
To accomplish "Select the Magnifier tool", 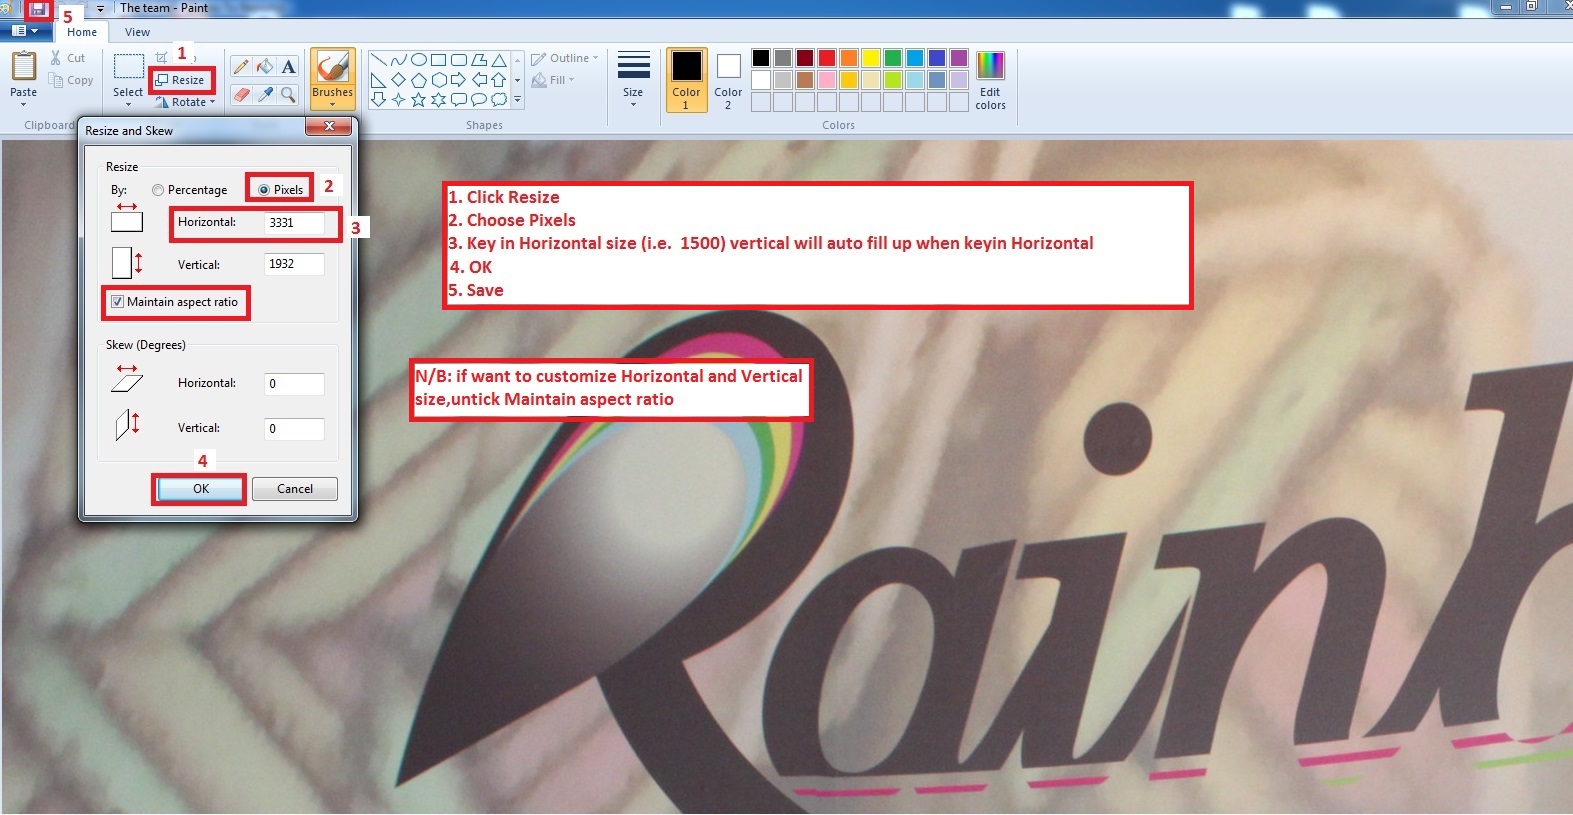I will coord(288,95).
